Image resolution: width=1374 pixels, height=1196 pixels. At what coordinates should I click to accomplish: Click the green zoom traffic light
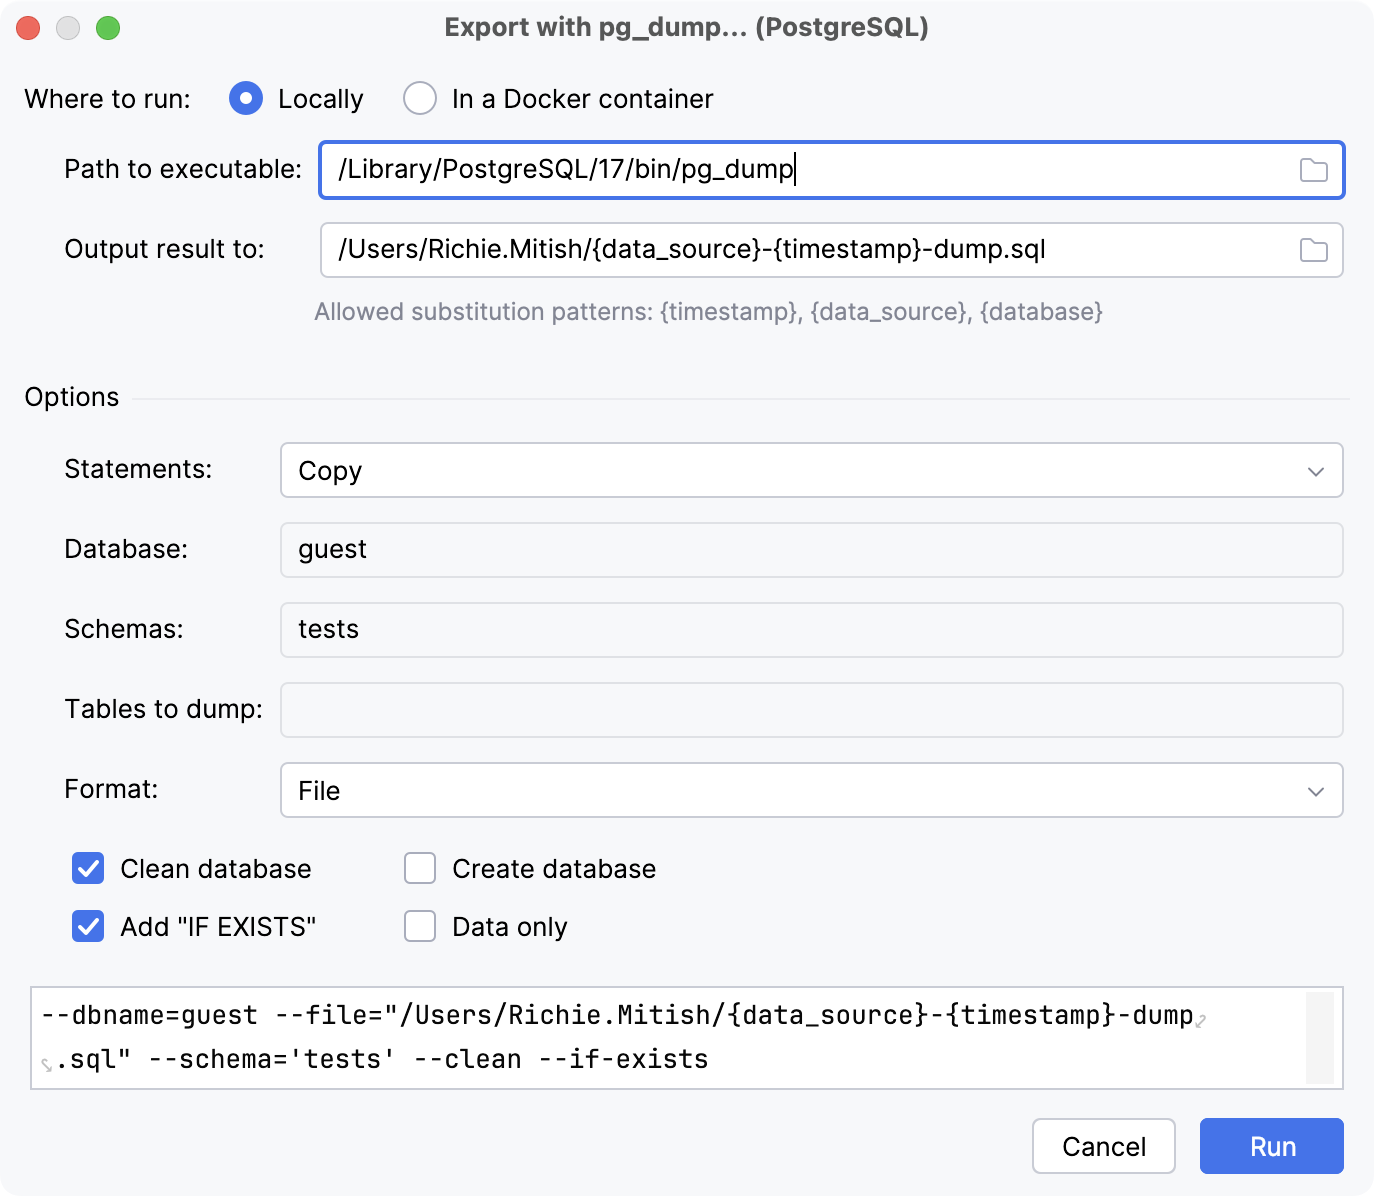tap(110, 28)
